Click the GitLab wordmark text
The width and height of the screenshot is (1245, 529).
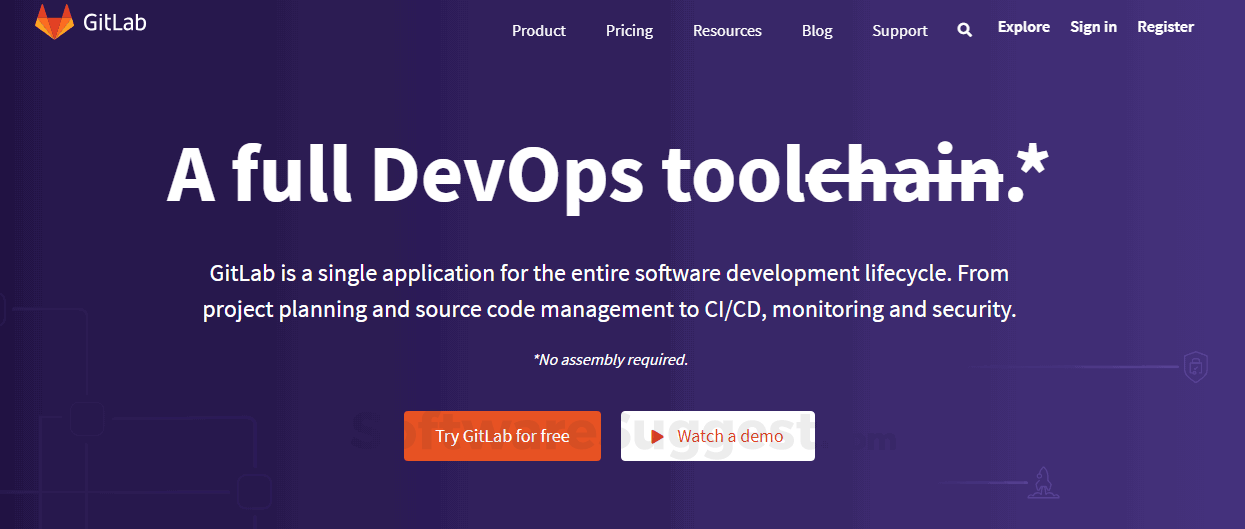[115, 22]
